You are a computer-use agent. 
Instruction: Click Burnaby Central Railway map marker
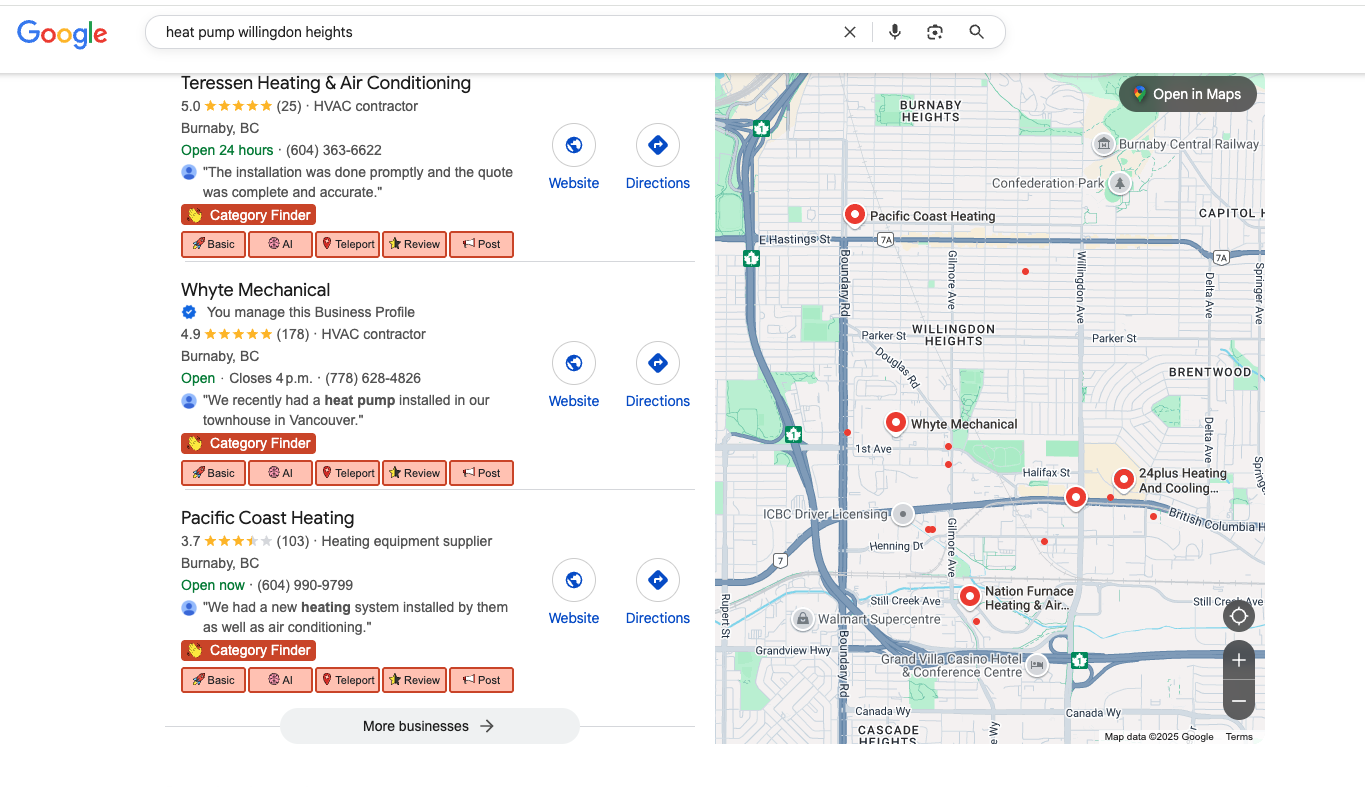pos(1104,144)
